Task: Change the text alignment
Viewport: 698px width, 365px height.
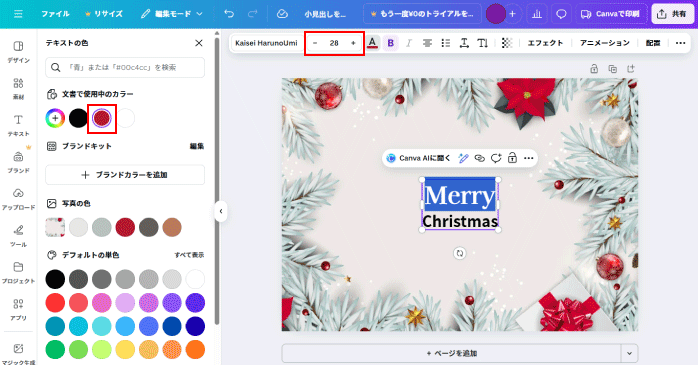Action: (x=427, y=43)
